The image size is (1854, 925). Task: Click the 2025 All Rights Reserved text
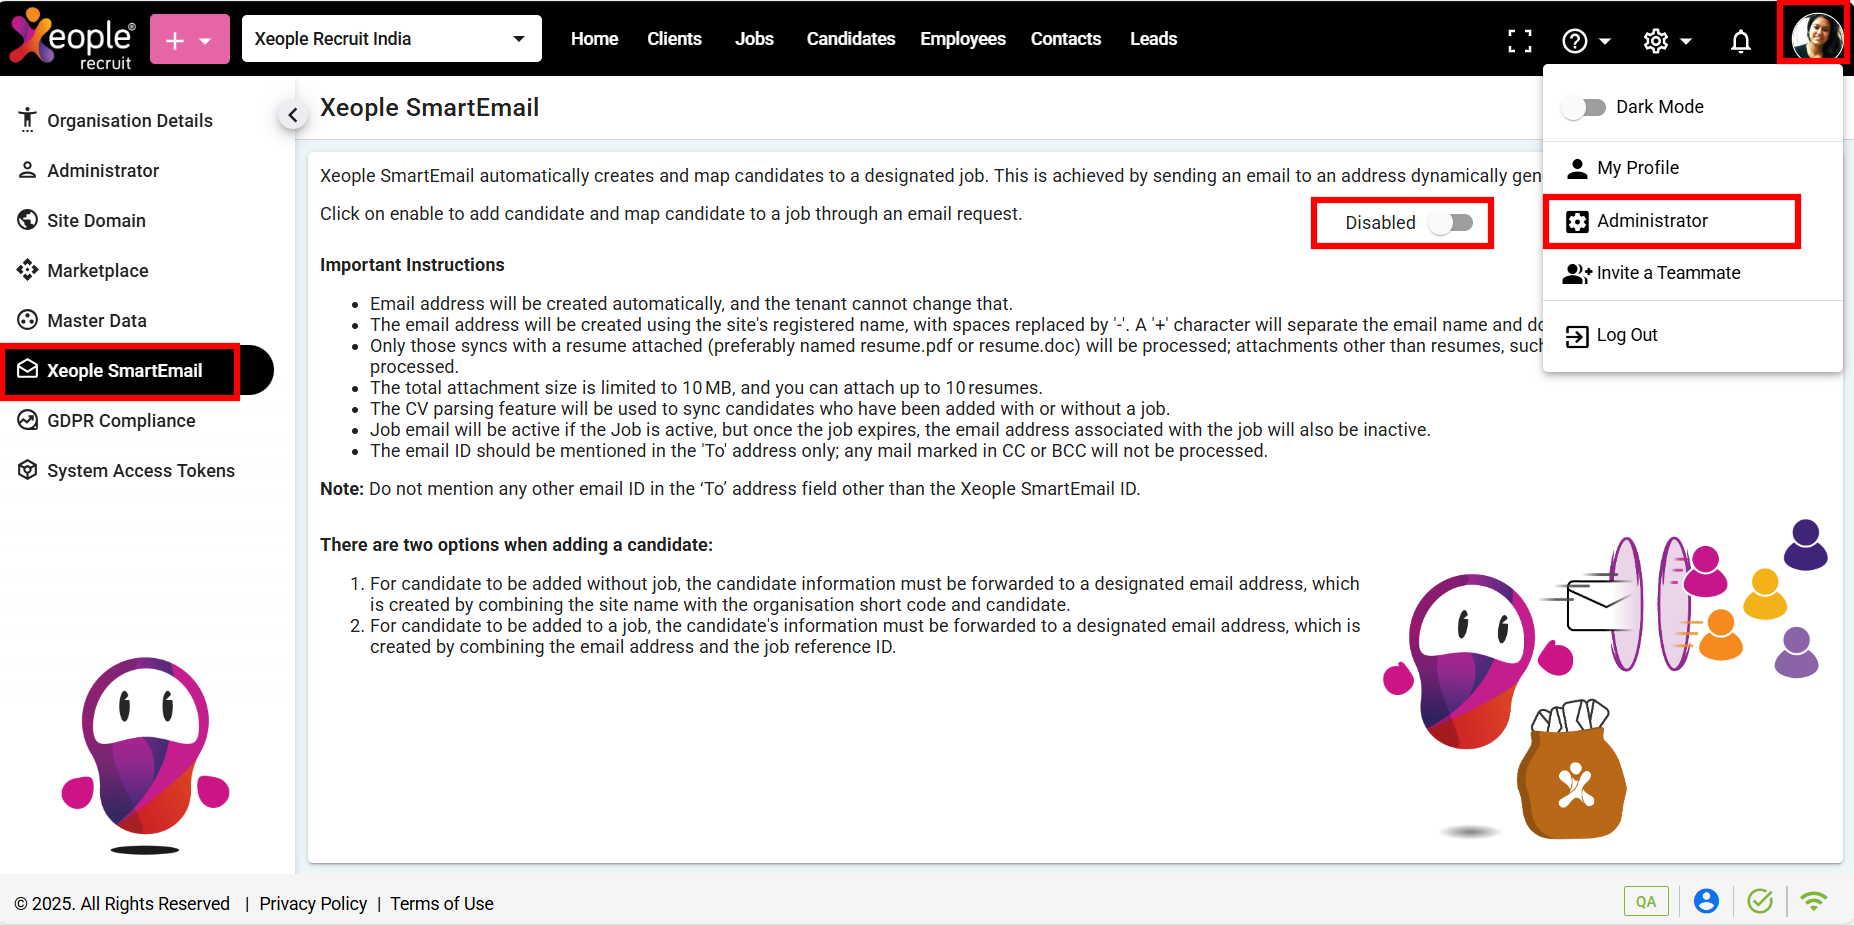(x=122, y=903)
